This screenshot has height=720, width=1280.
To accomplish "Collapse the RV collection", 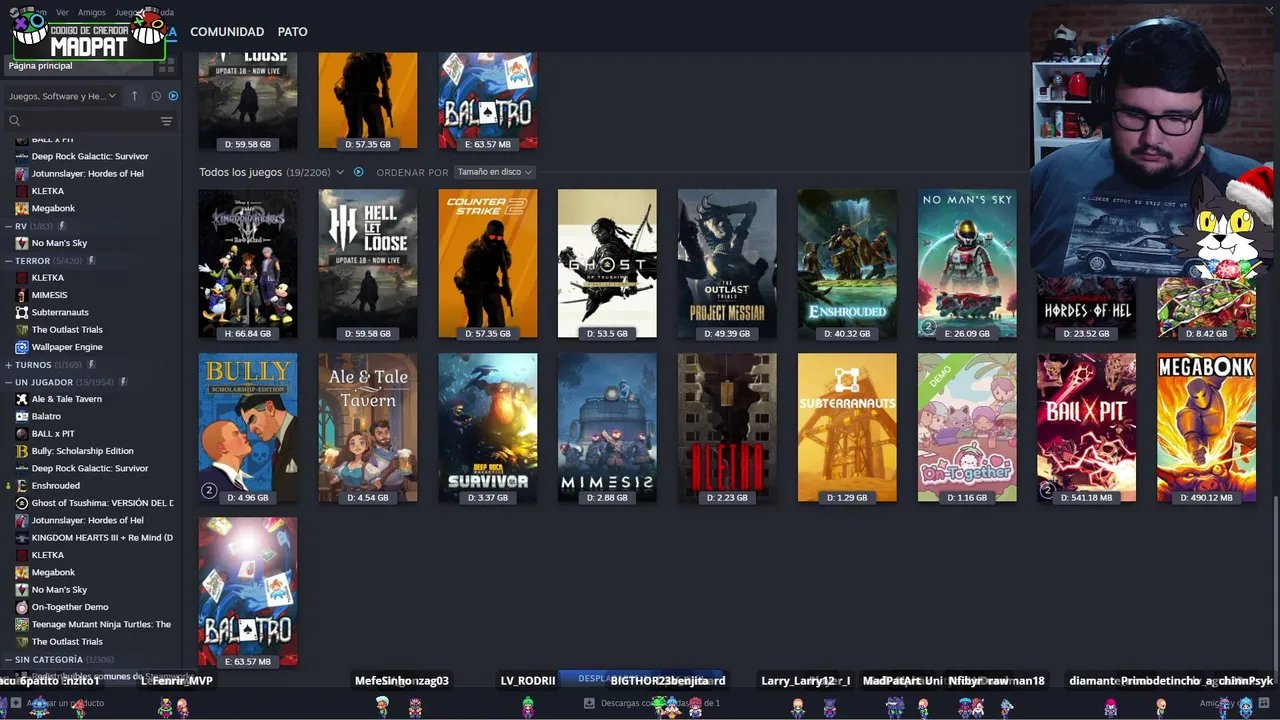I will point(8,226).
